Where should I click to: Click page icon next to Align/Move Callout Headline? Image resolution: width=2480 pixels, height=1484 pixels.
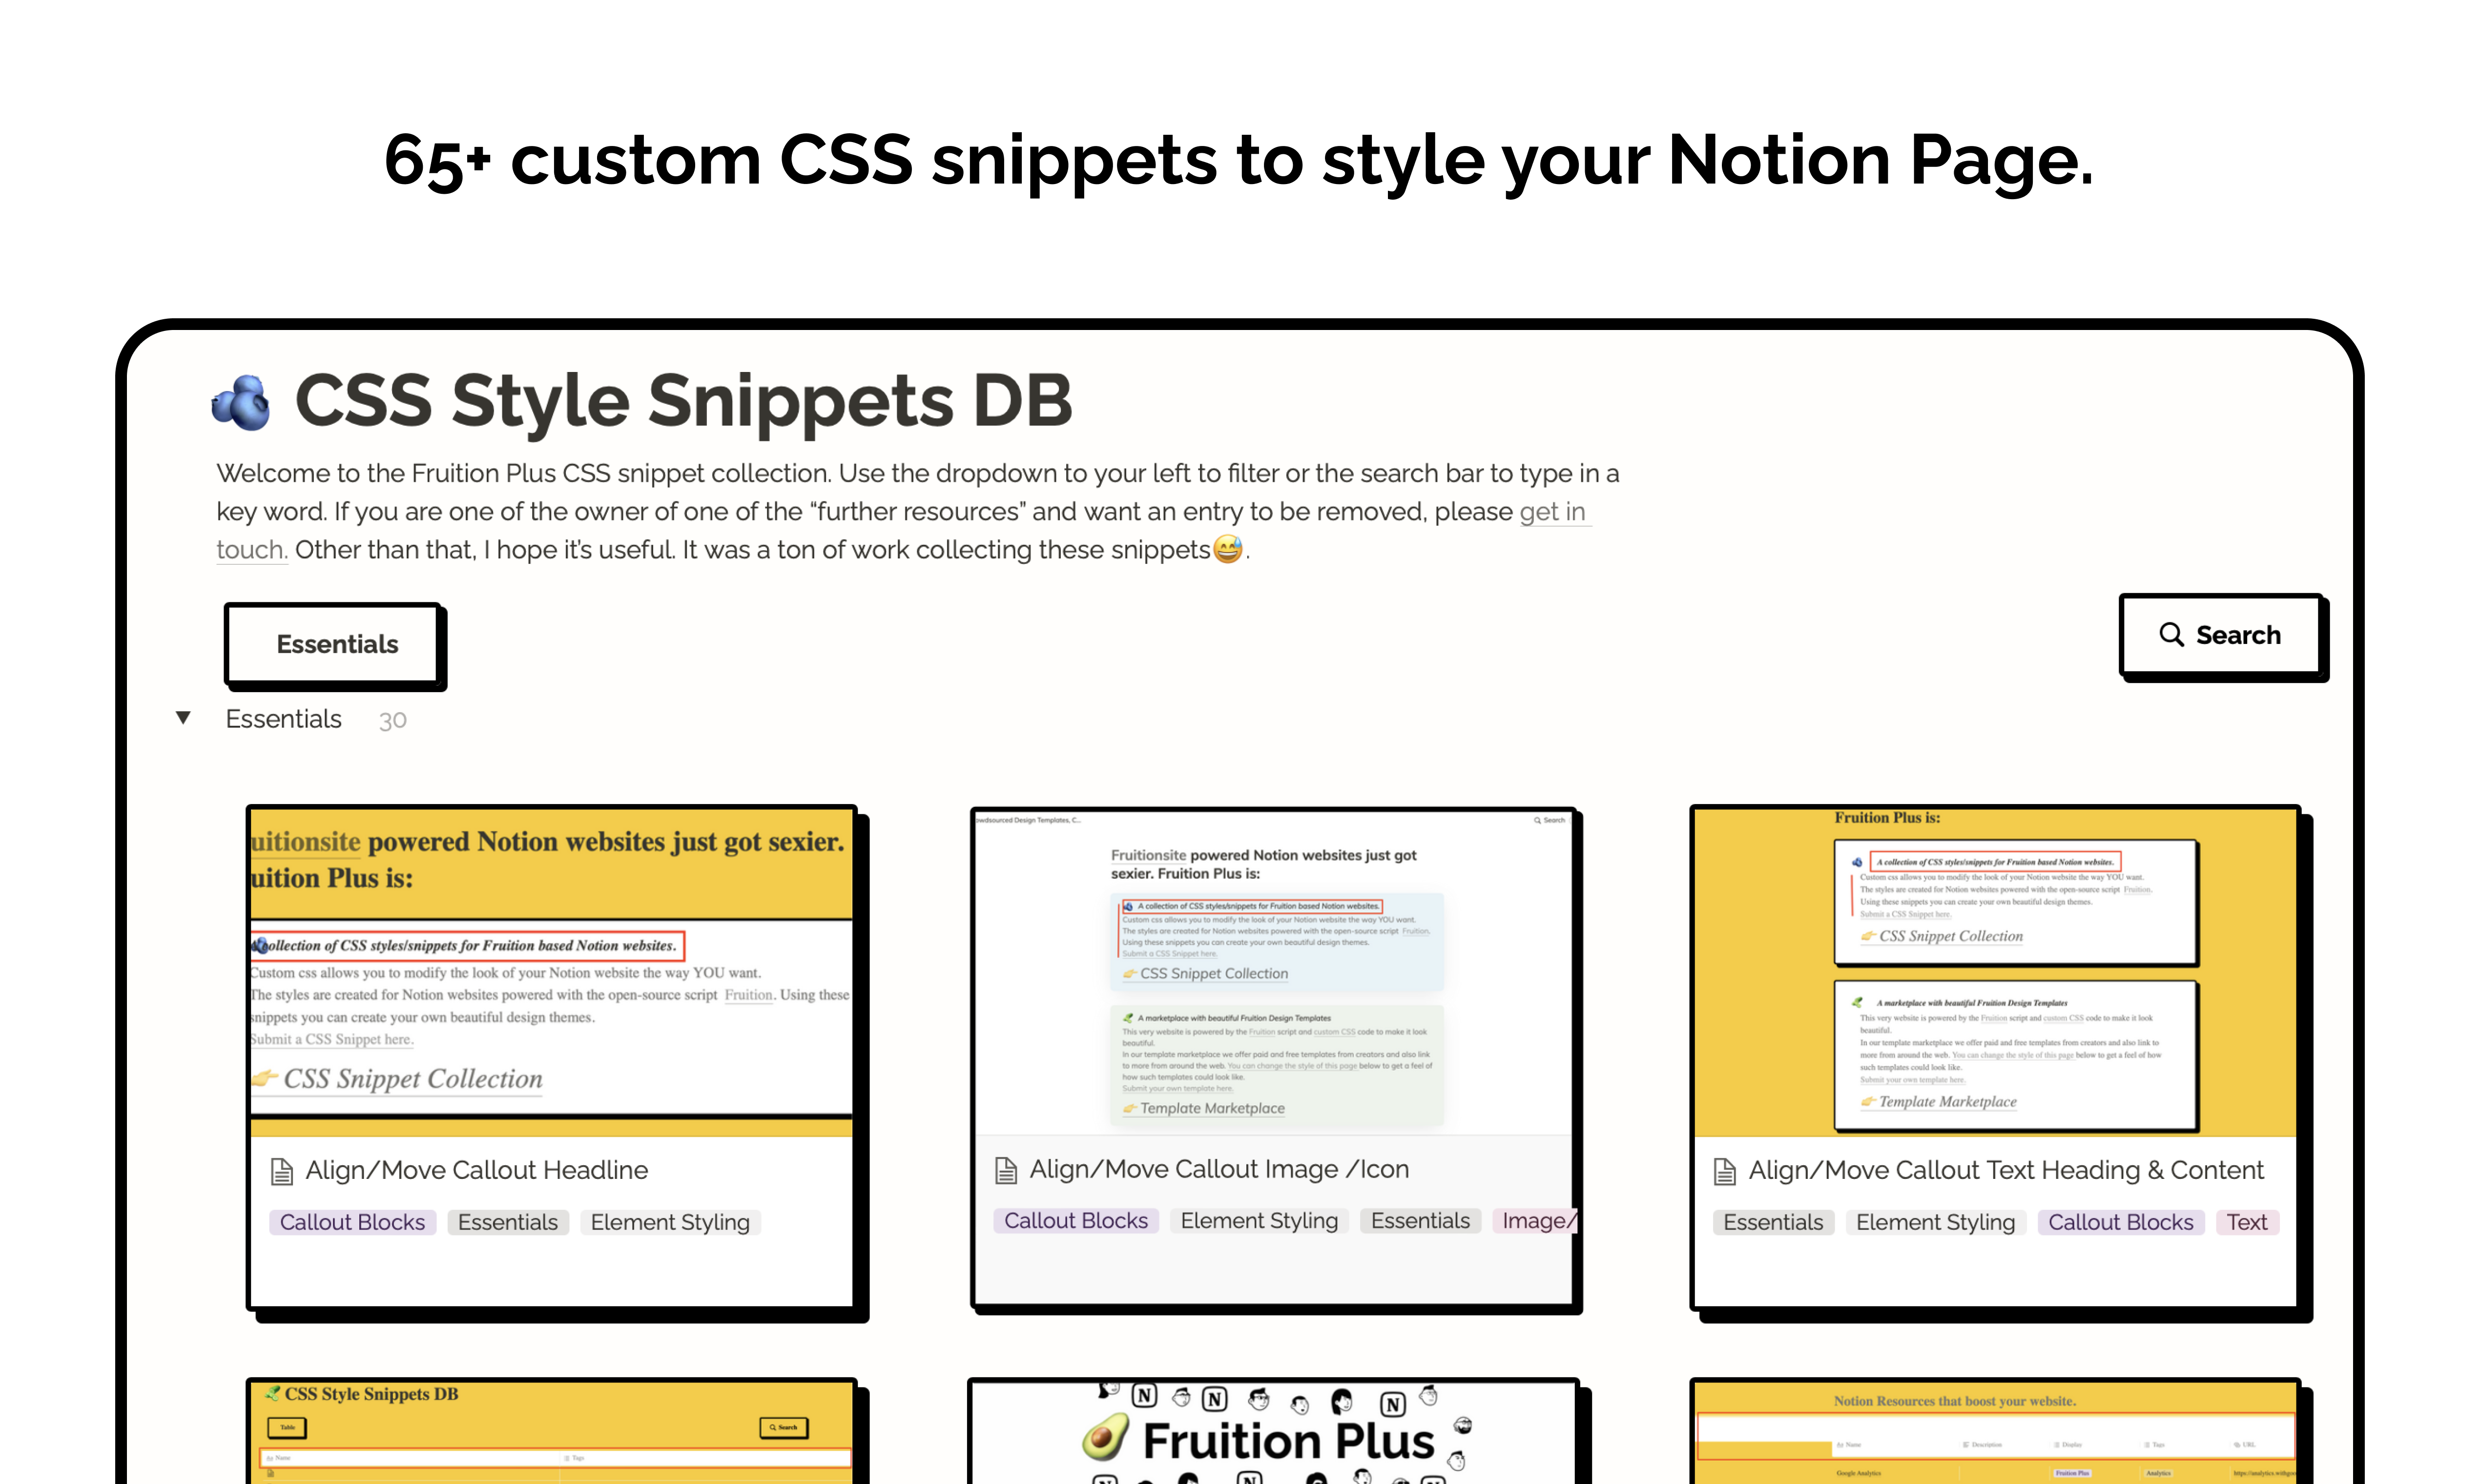(282, 1171)
